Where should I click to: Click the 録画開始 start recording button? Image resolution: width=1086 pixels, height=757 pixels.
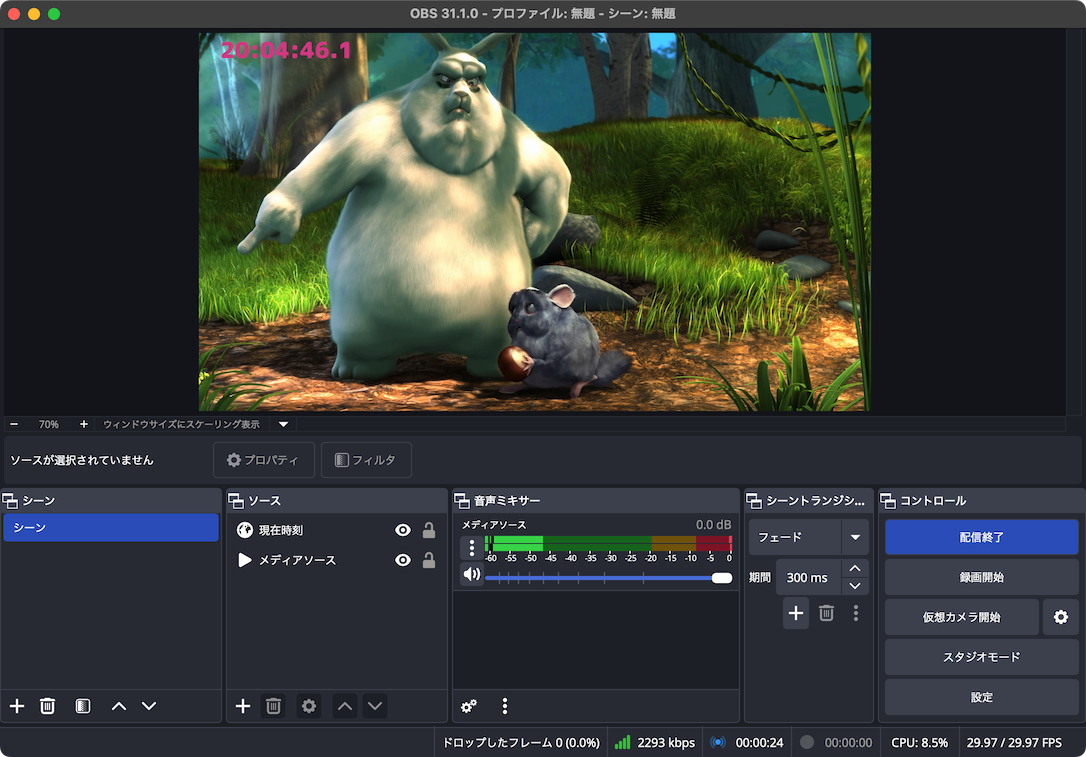(x=981, y=577)
